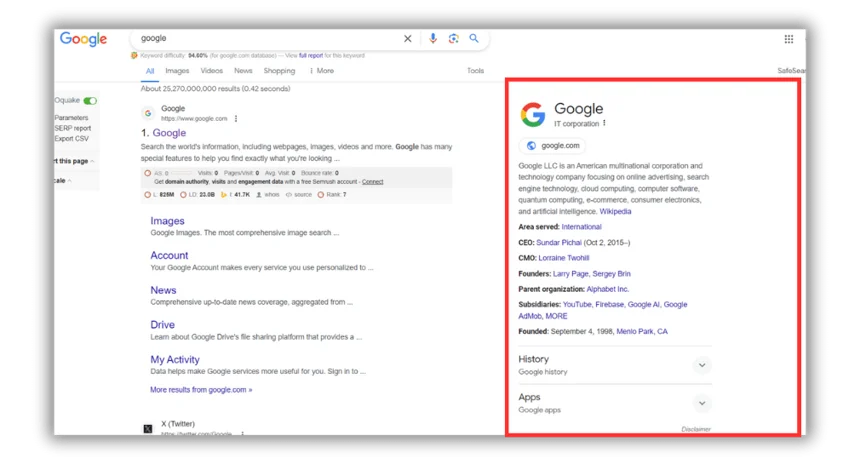
Task: Open the three-dot menu next to IT corporation
Action: coord(604,123)
